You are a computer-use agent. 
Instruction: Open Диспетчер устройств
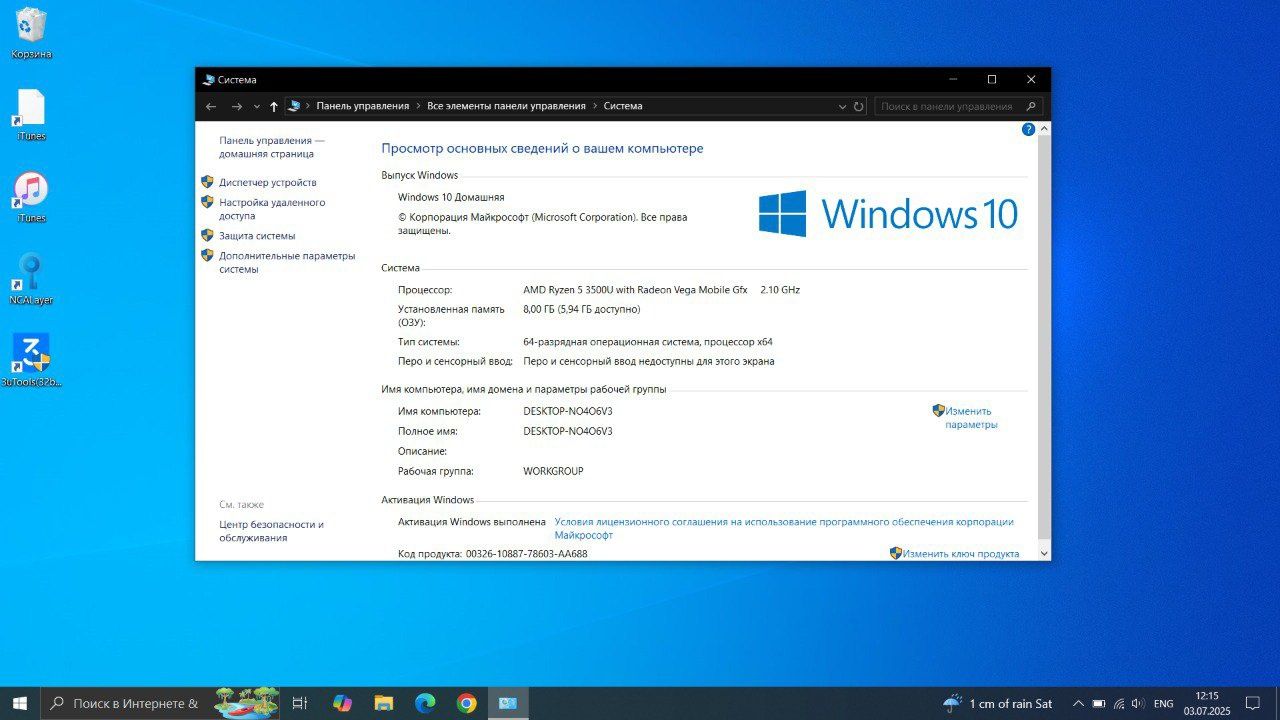(x=268, y=182)
